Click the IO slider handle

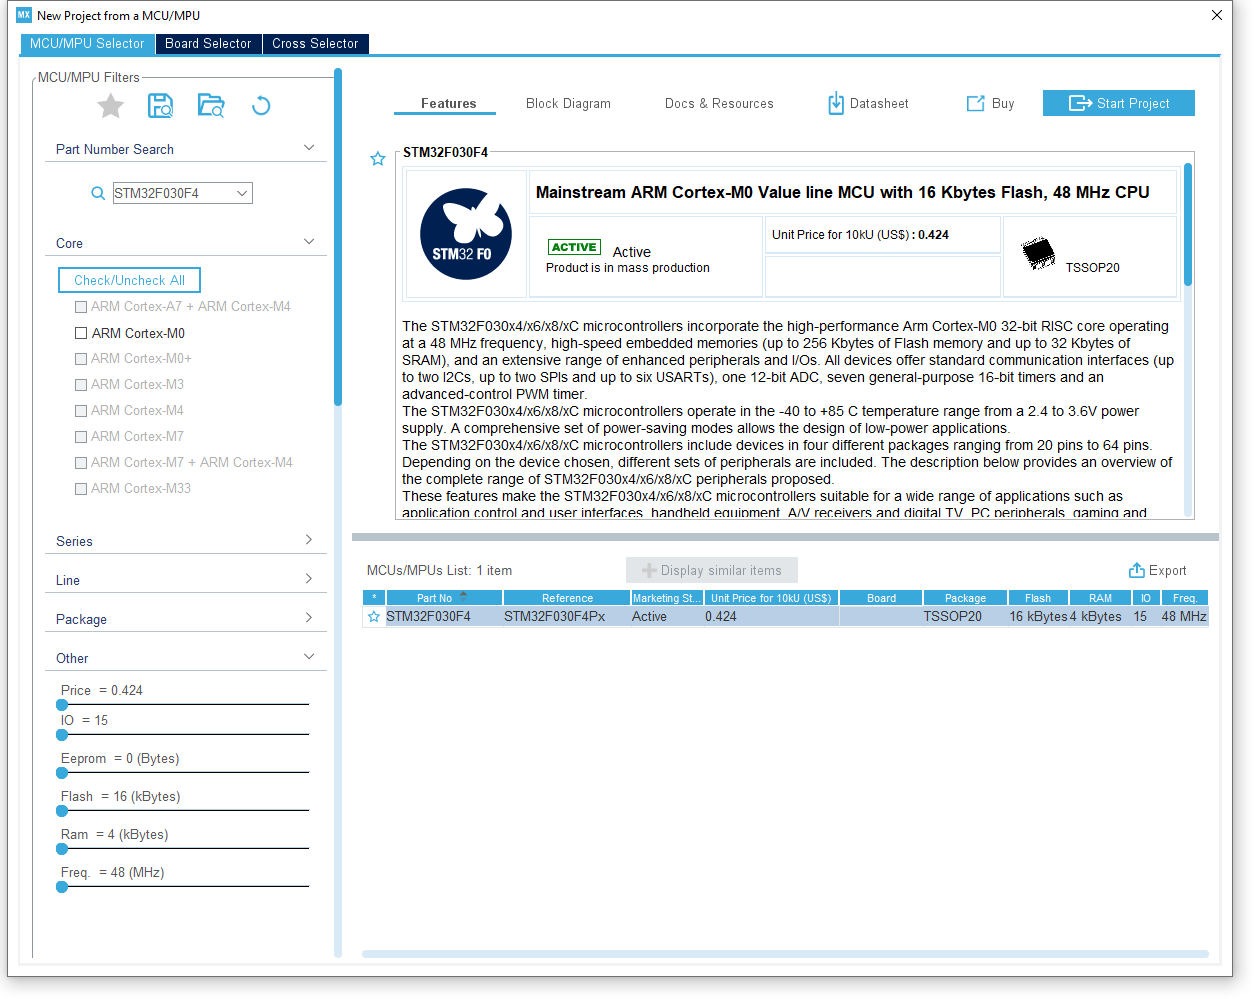62,735
